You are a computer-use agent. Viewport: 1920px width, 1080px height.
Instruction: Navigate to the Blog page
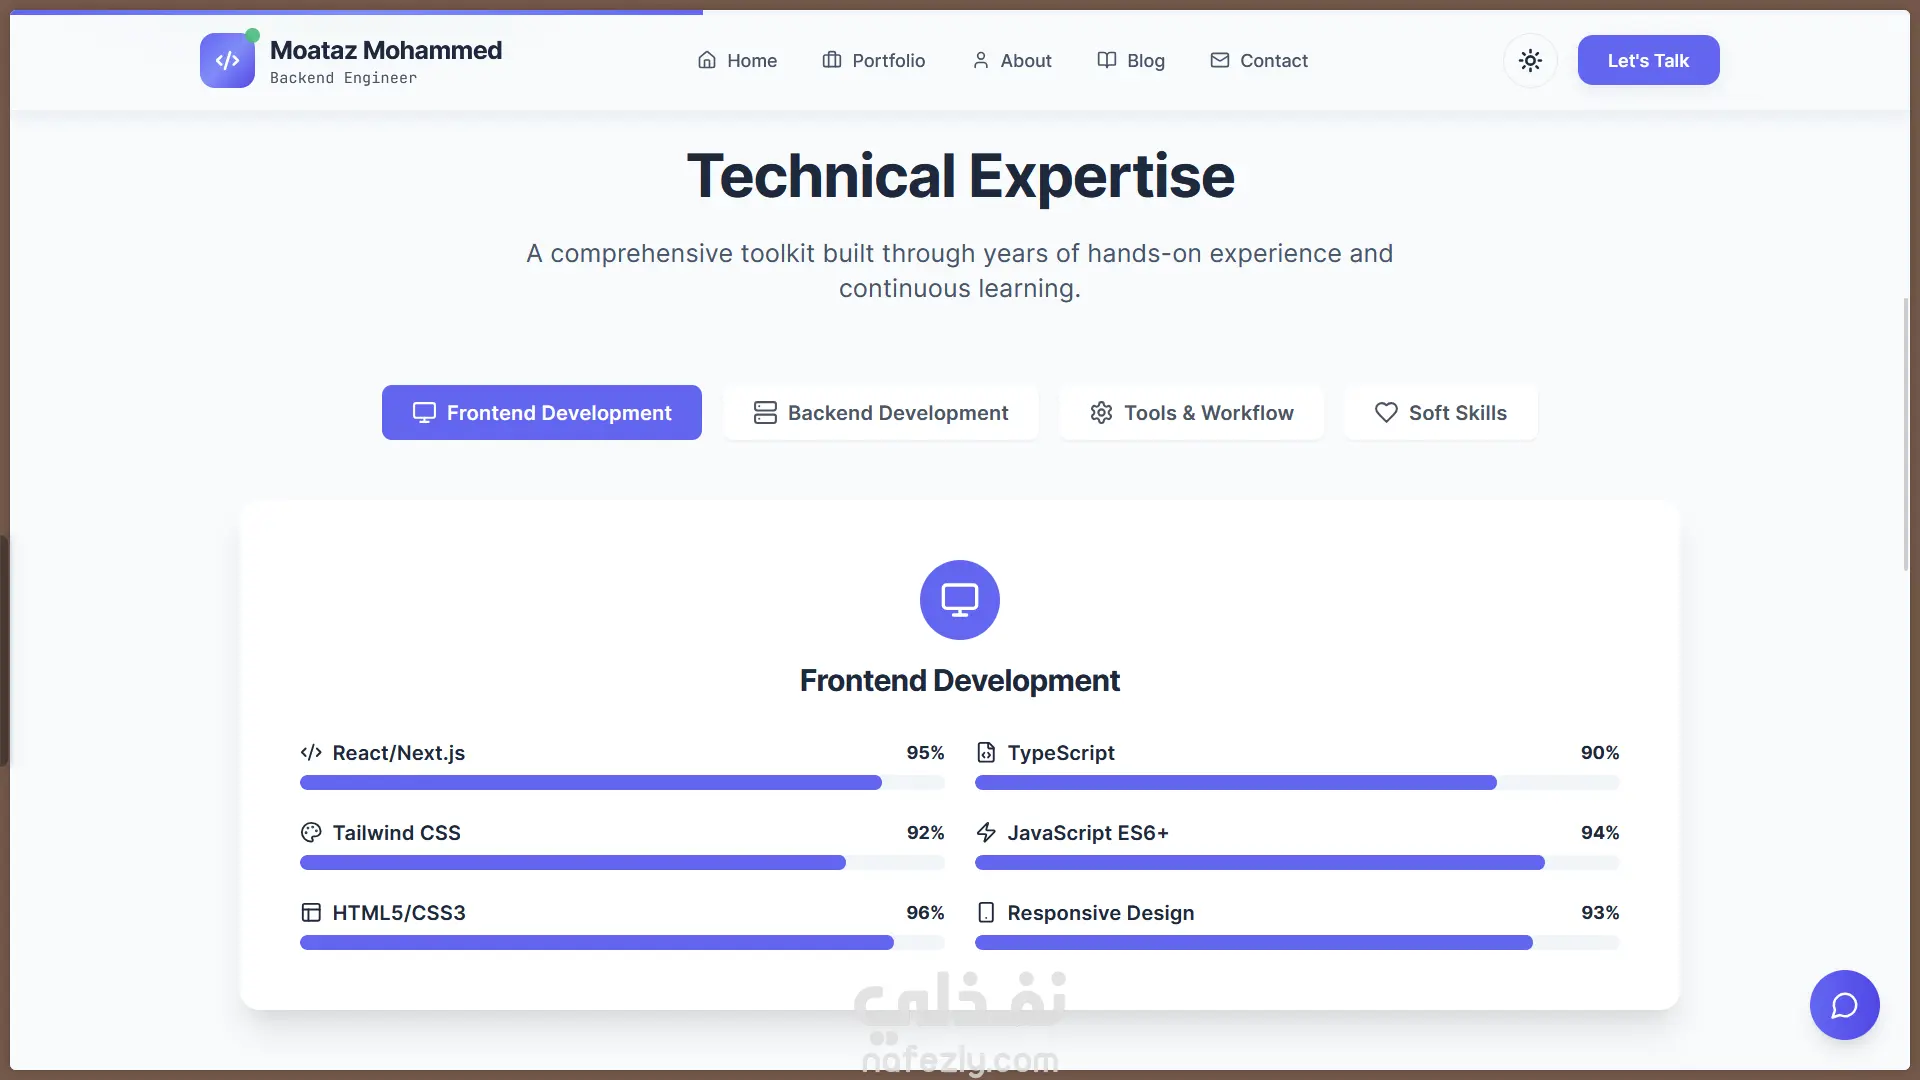1130,61
